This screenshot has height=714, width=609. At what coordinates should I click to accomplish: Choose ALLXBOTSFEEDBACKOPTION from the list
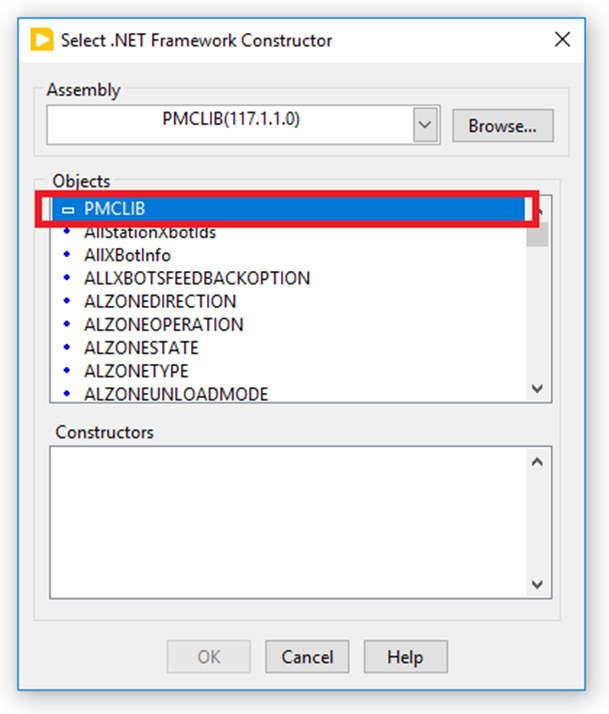(x=197, y=278)
